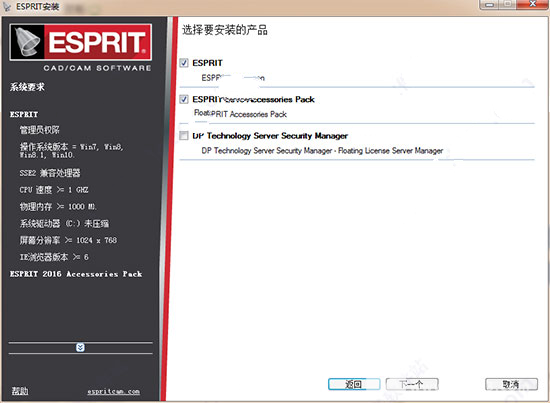Image resolution: width=550 pixels, height=403 pixels.
Task: Click the Floating License Server Manager description
Action: click(322, 151)
